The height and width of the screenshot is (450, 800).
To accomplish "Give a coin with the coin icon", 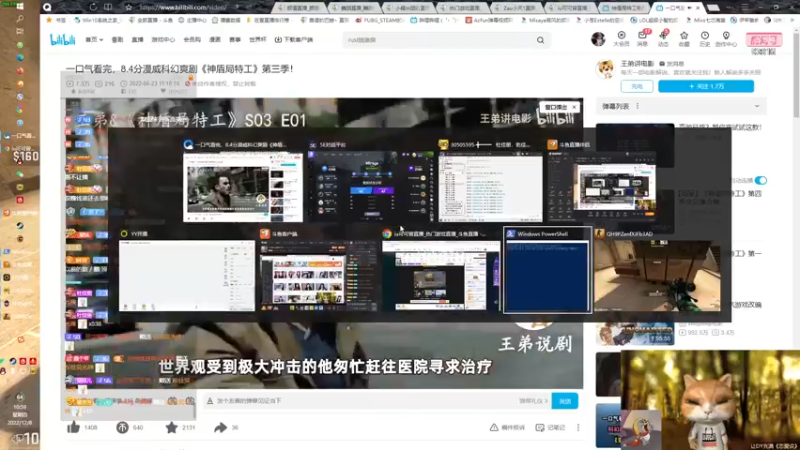I will 122,428.
